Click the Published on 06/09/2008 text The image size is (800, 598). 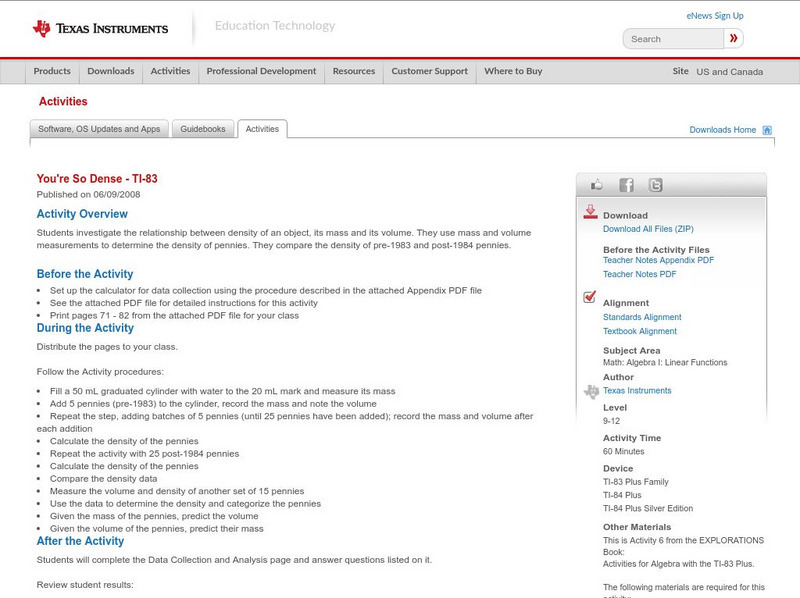tap(88, 194)
